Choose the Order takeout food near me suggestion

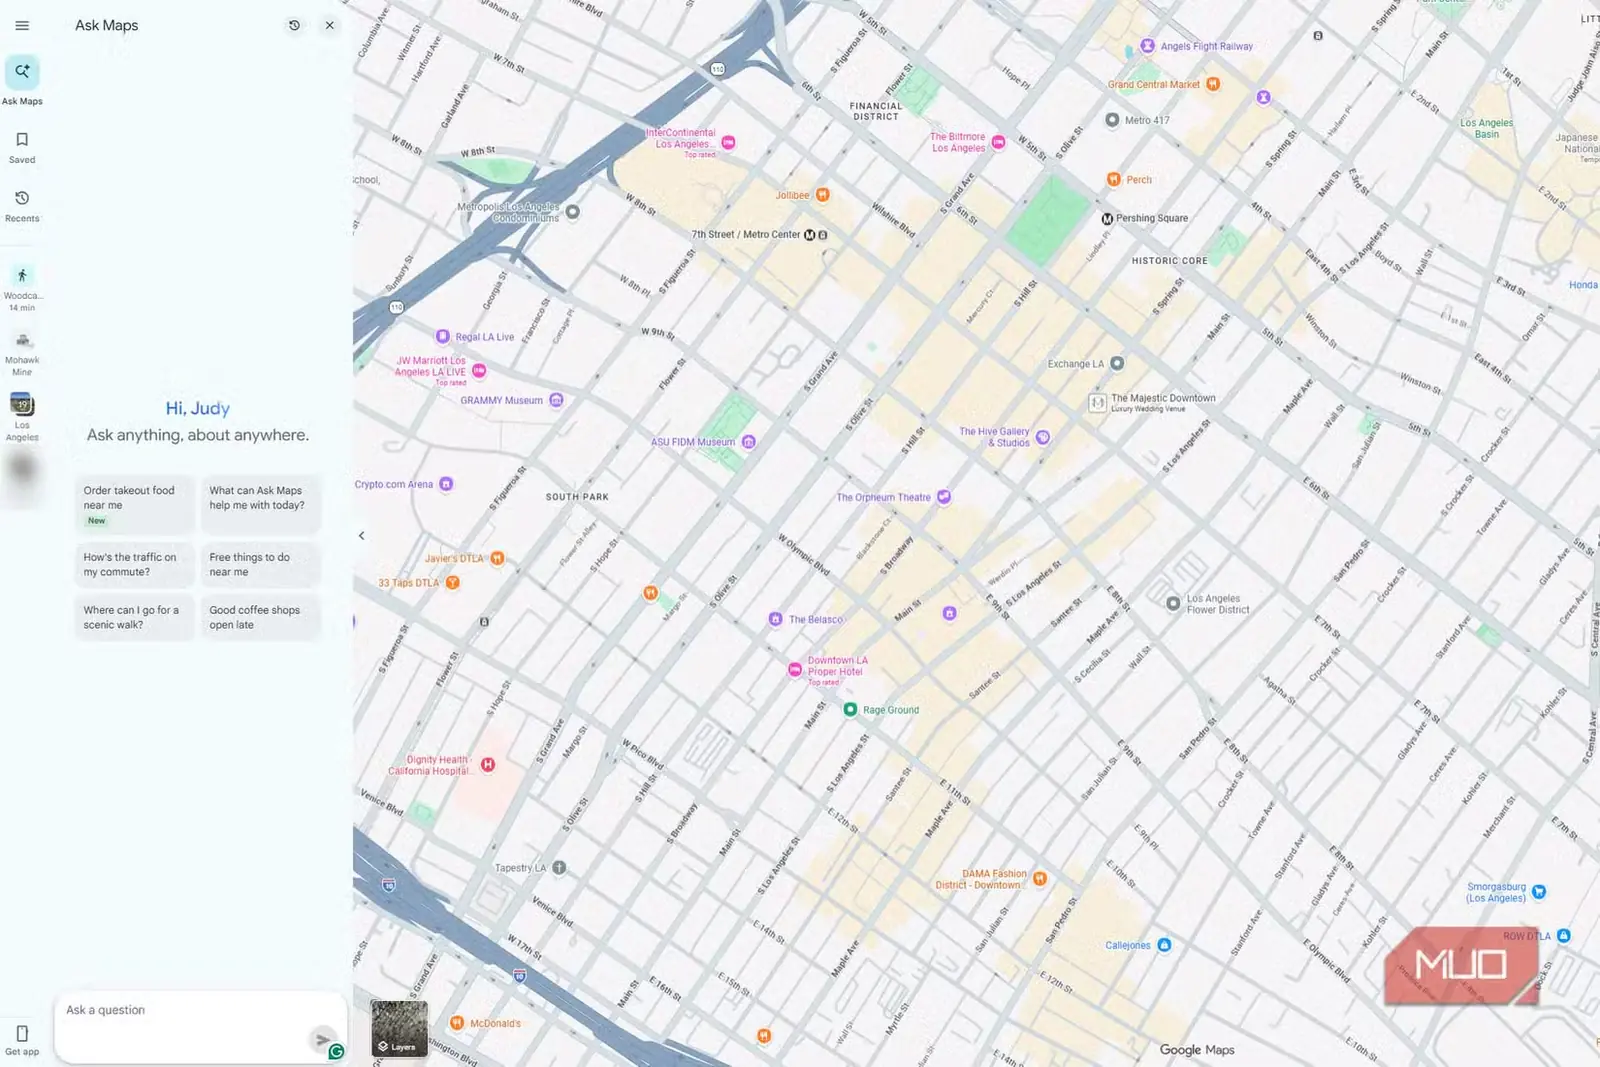(x=134, y=505)
